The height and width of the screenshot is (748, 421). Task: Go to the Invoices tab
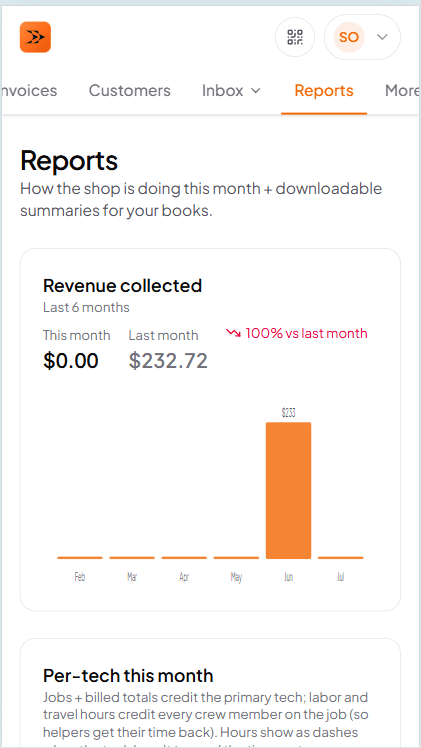(x=30, y=91)
